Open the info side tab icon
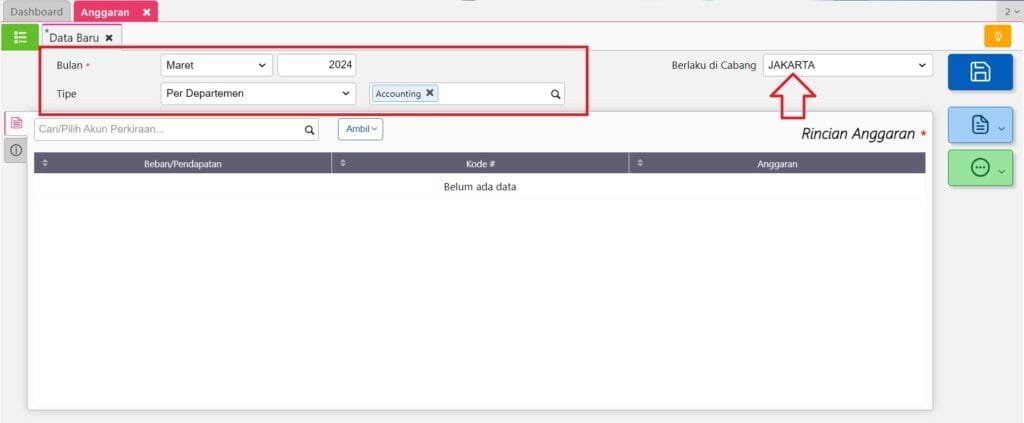The image size is (1024, 423). 16,150
